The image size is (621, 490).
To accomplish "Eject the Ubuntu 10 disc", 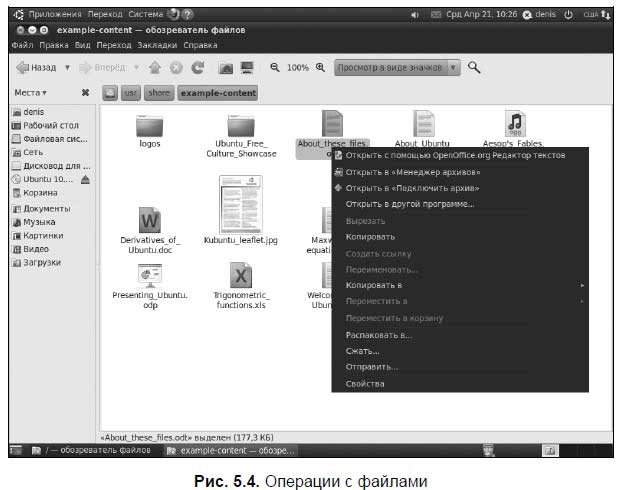I will click(x=85, y=180).
